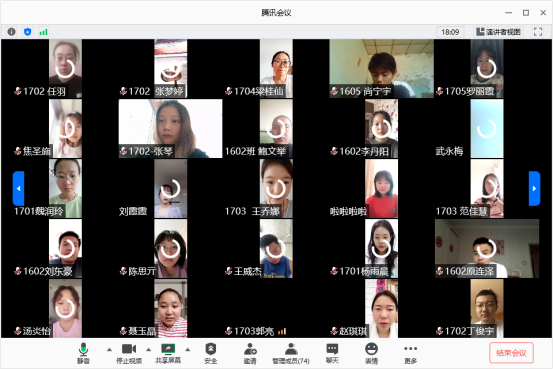The width and height of the screenshot is (553, 369).
Task: Open the security shield menu in the toolbar
Action: 211,353
